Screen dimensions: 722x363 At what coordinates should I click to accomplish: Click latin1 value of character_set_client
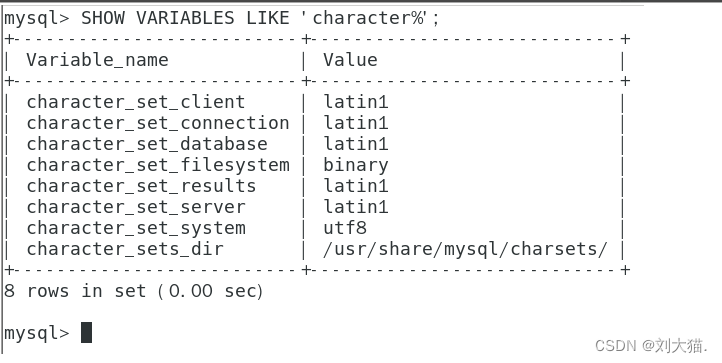[355, 102]
